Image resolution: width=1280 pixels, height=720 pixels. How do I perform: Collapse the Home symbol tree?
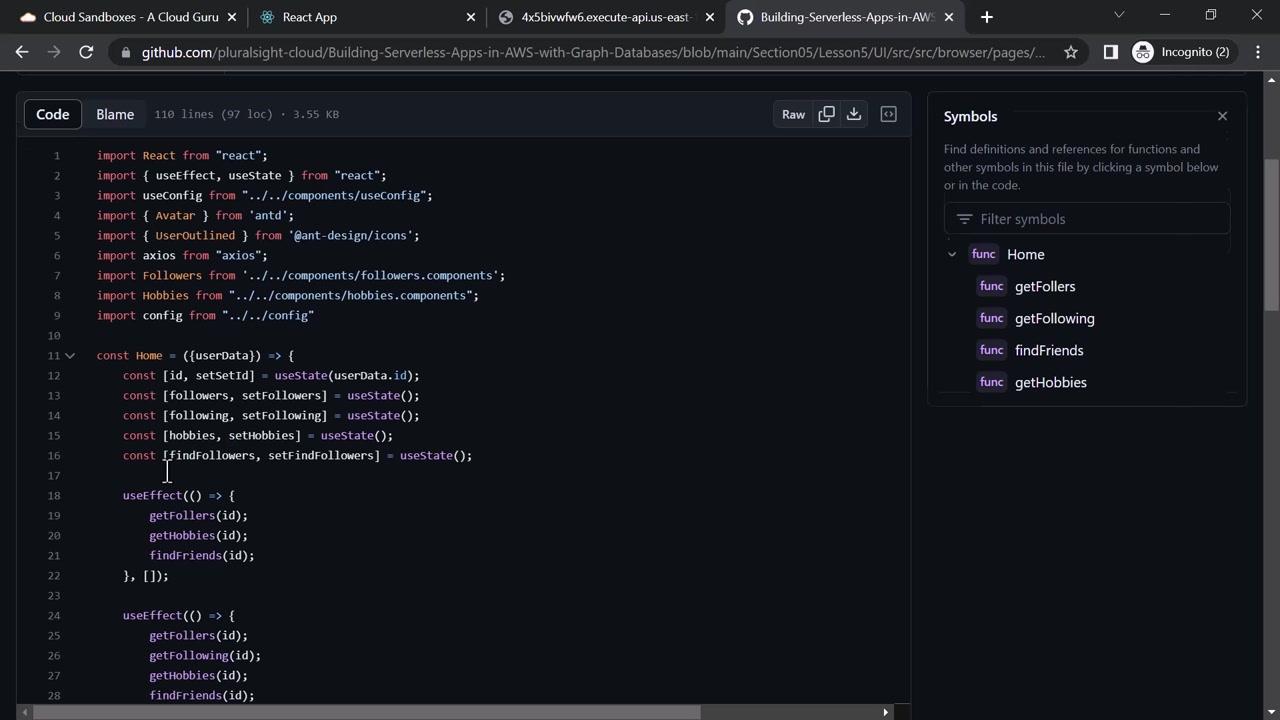point(952,254)
